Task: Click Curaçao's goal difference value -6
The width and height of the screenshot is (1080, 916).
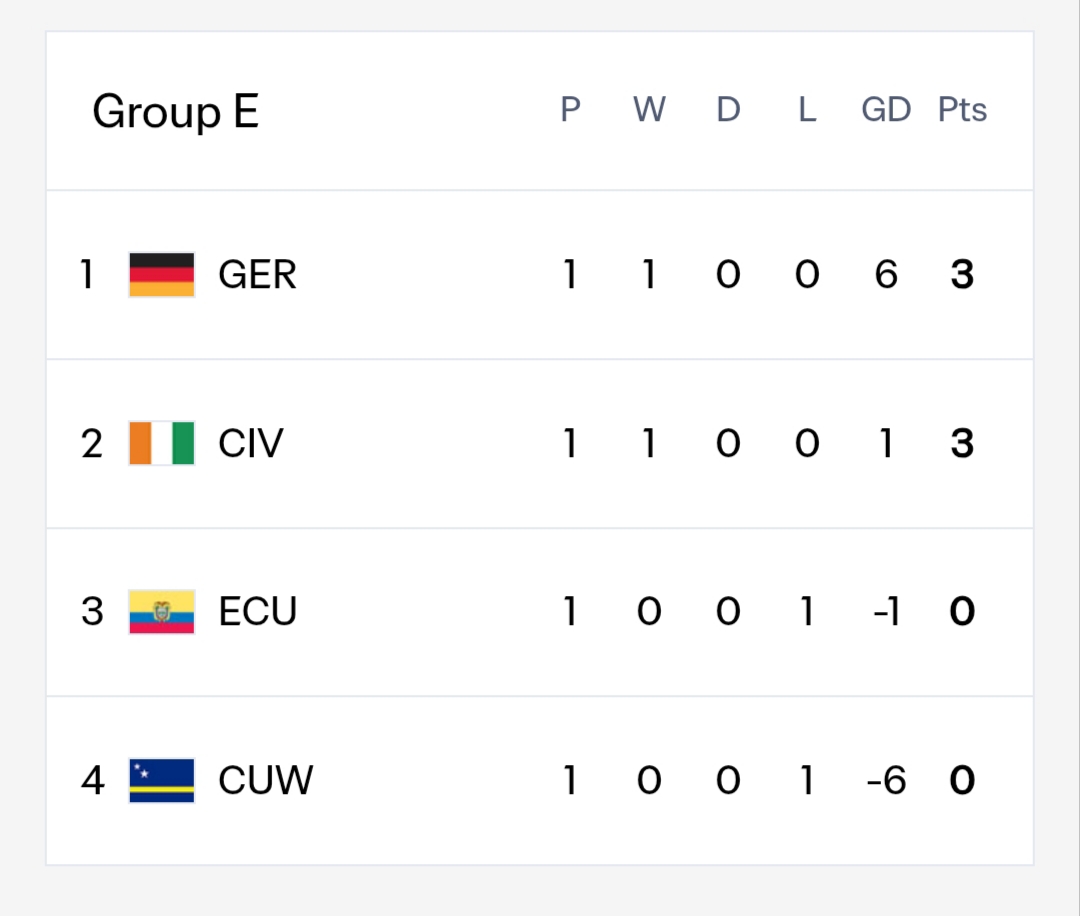Action: (x=886, y=780)
